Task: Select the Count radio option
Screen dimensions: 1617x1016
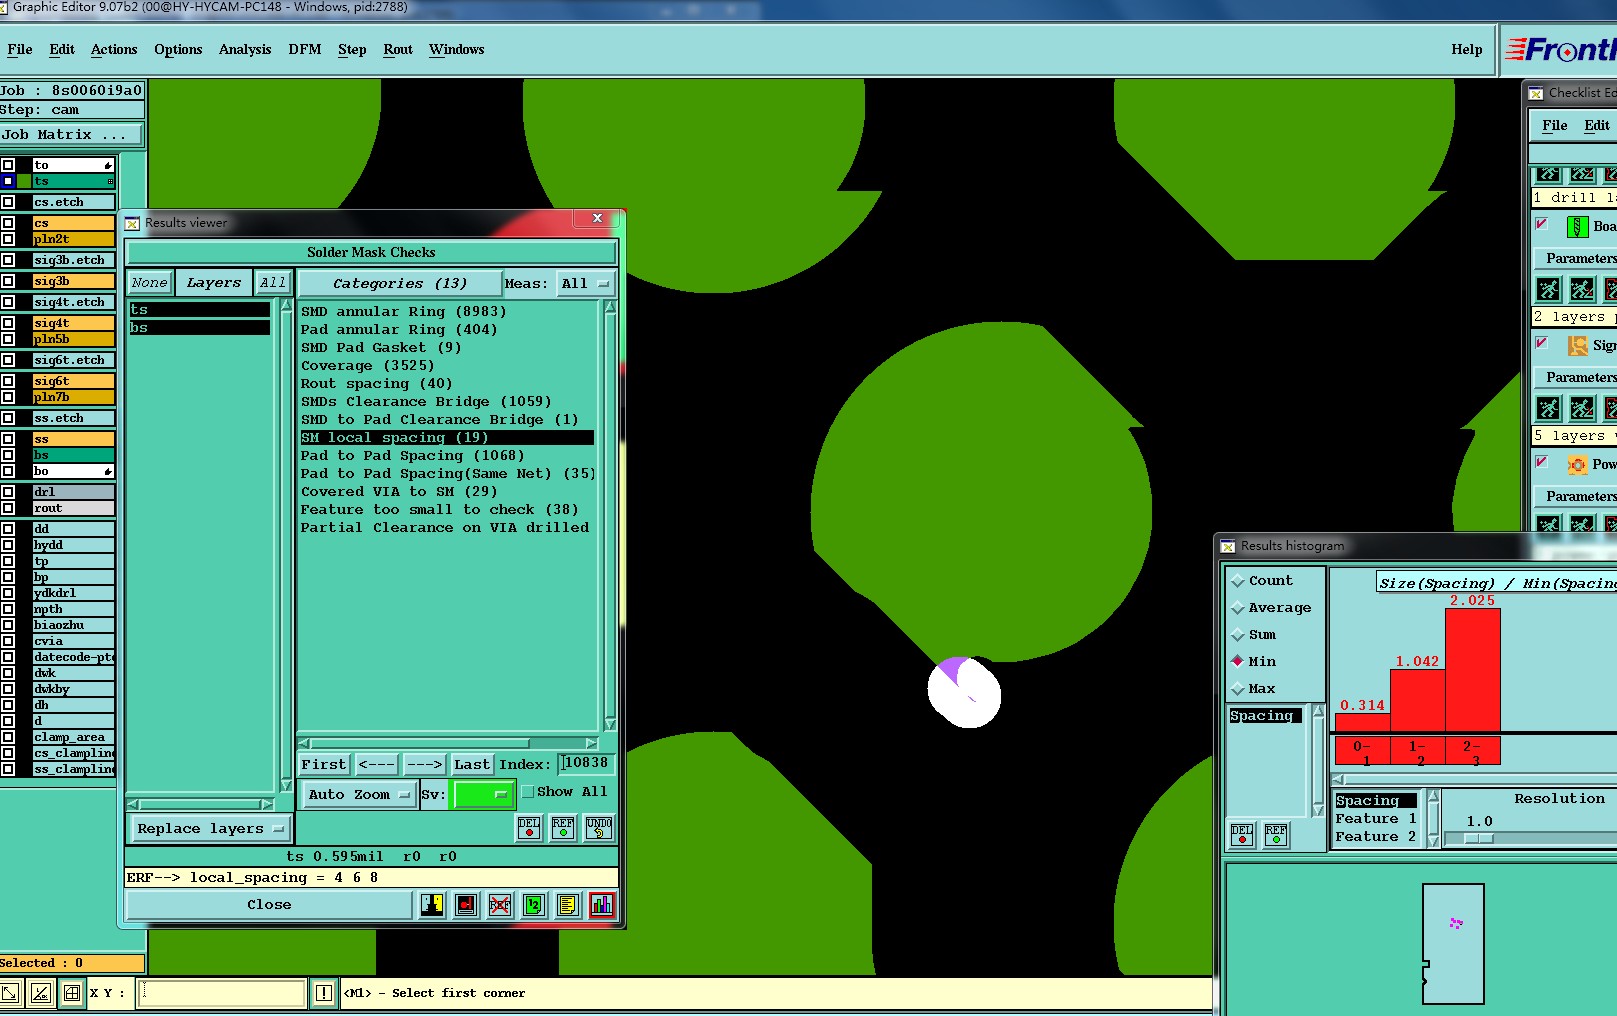Action: tap(1238, 581)
